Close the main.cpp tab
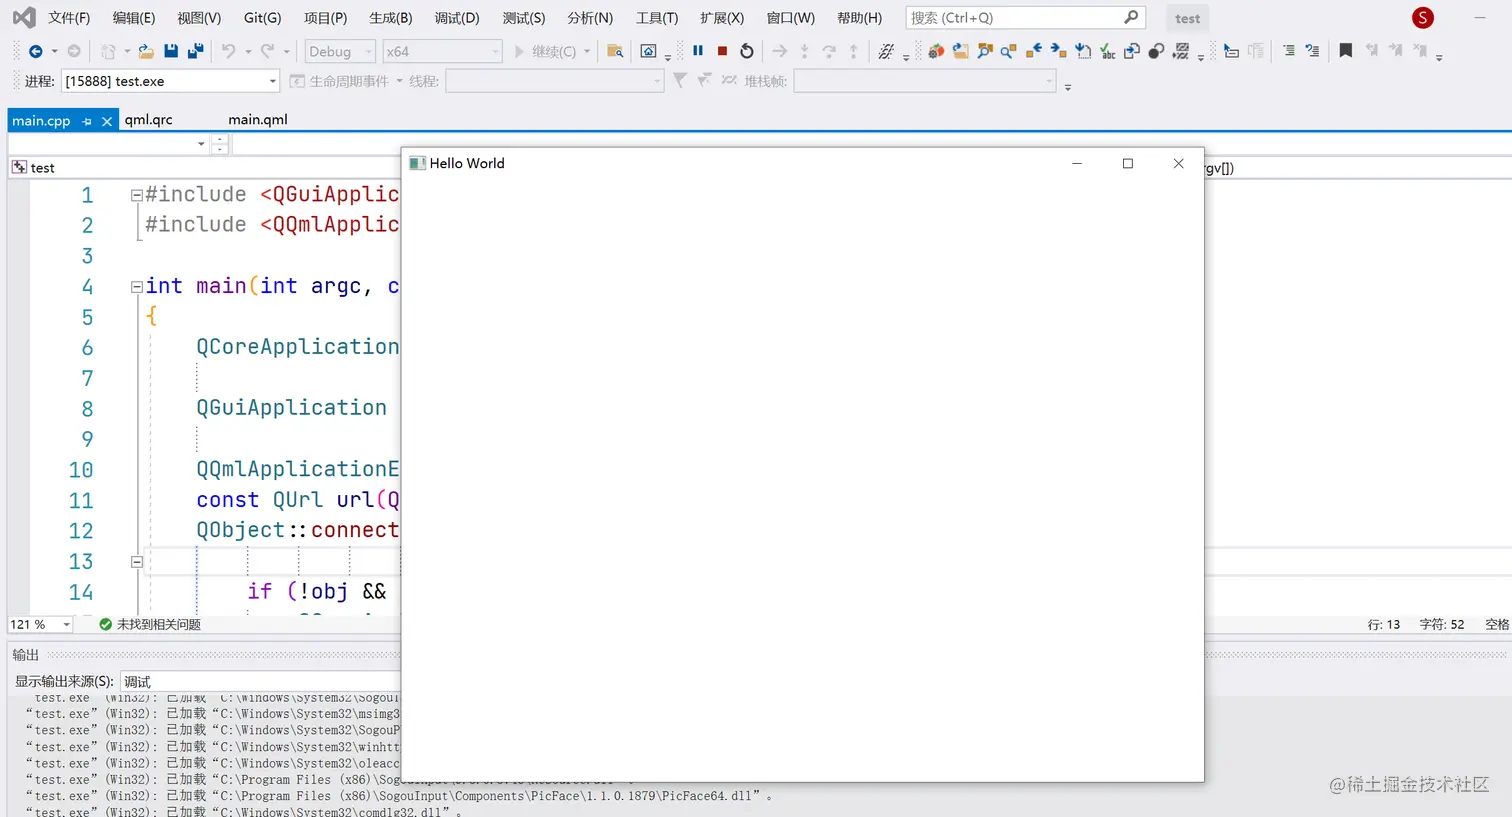The image size is (1512, 817). pyautogui.click(x=107, y=121)
